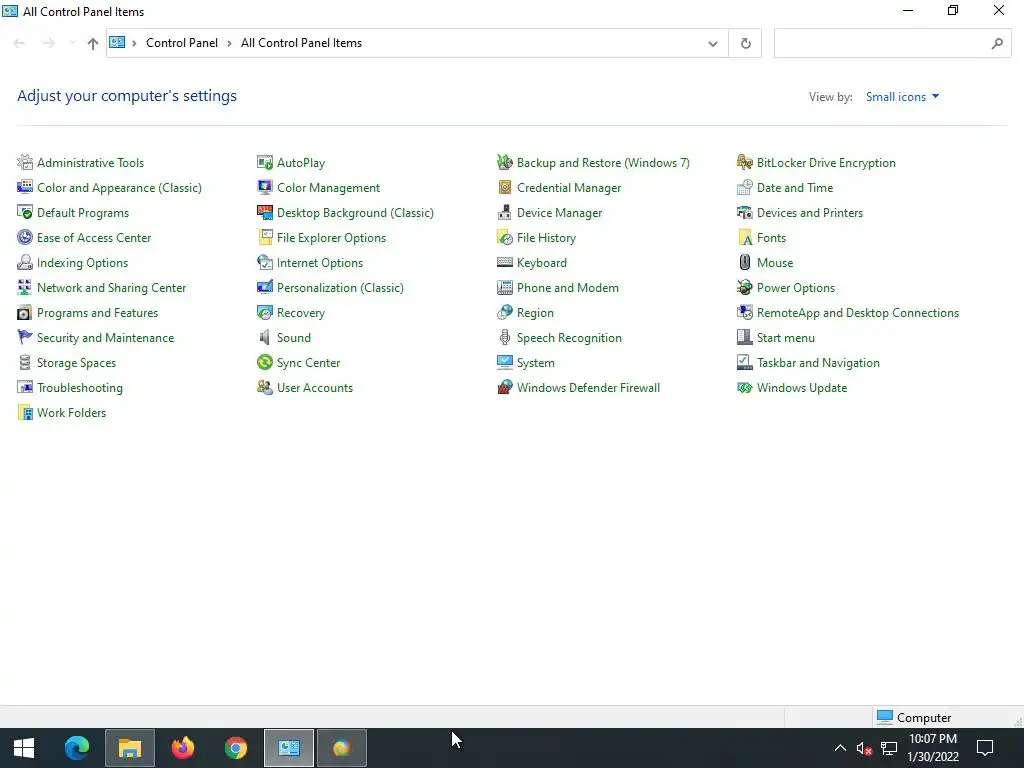Open the Ease of Access Center icon
The height and width of the screenshot is (768, 1024).
click(x=25, y=237)
